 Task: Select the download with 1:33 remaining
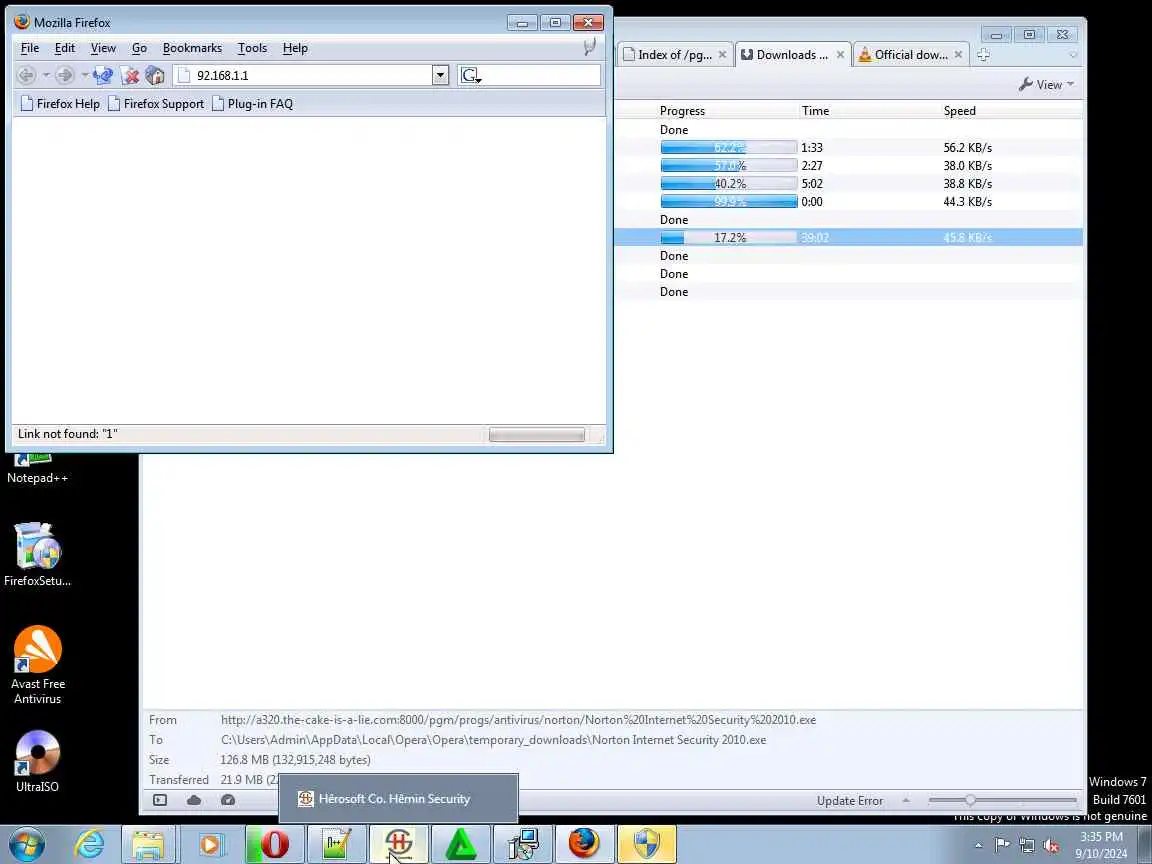849,148
